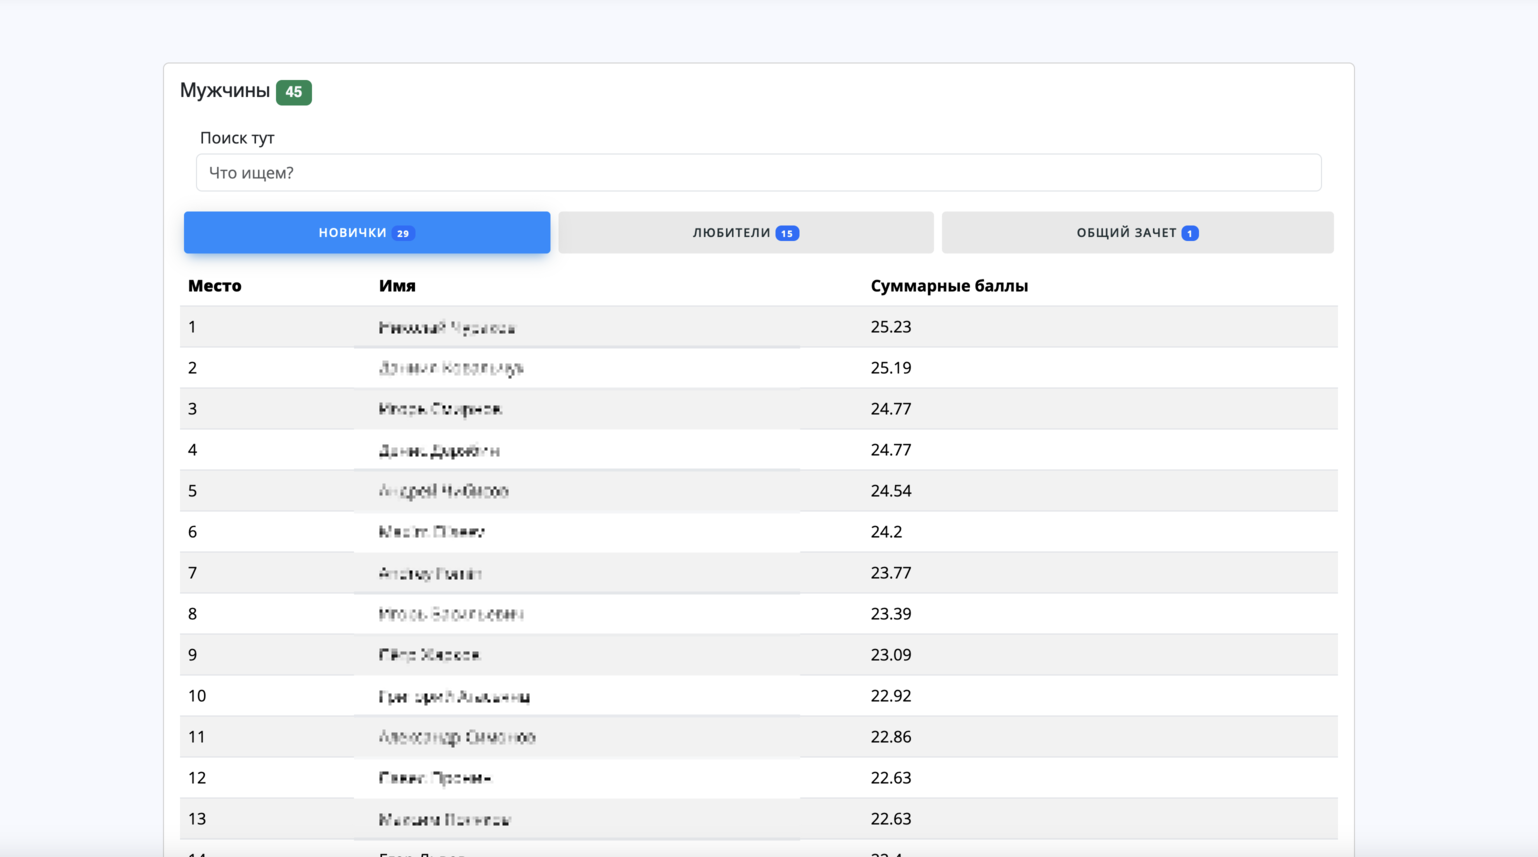This screenshot has width=1538, height=857.
Task: Click the green 45 badge beside Мужчины
Action: pyautogui.click(x=294, y=92)
